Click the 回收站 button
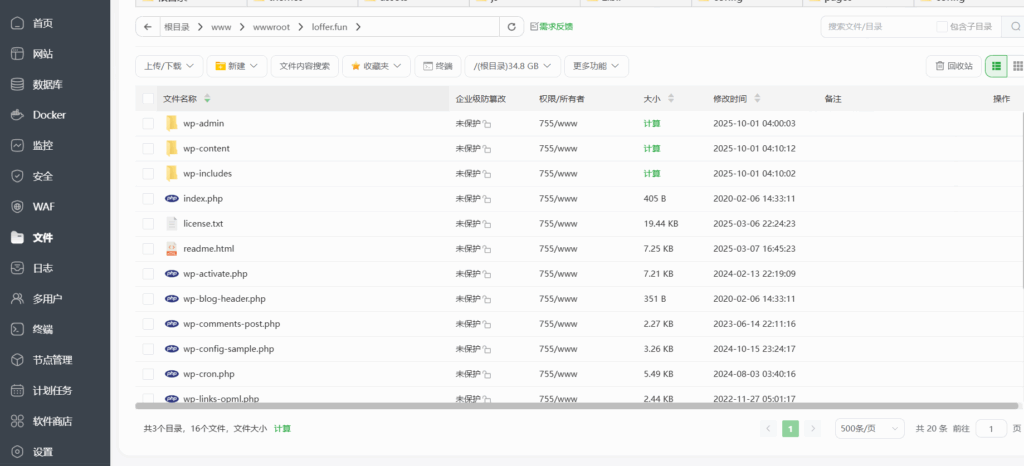 (953, 66)
